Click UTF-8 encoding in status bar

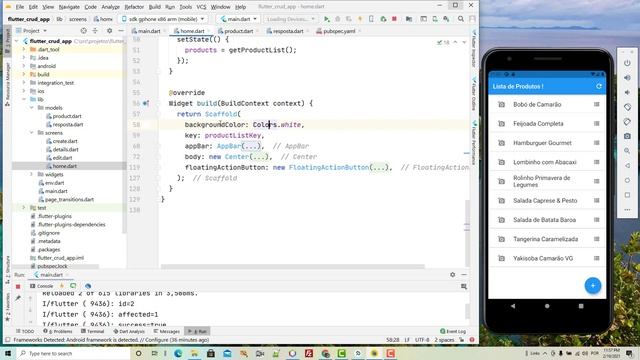(x=422, y=340)
